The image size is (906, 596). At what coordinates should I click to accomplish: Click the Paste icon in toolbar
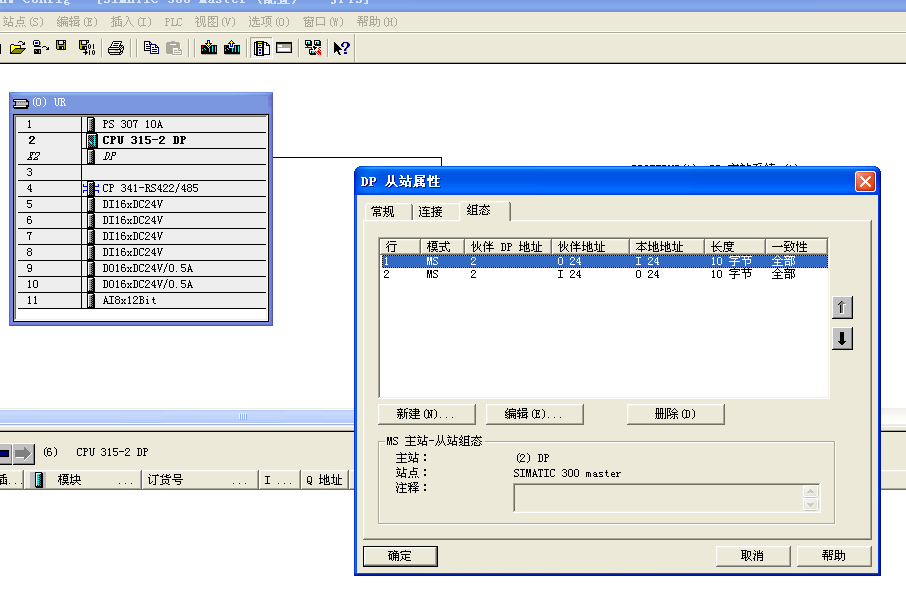pos(174,48)
